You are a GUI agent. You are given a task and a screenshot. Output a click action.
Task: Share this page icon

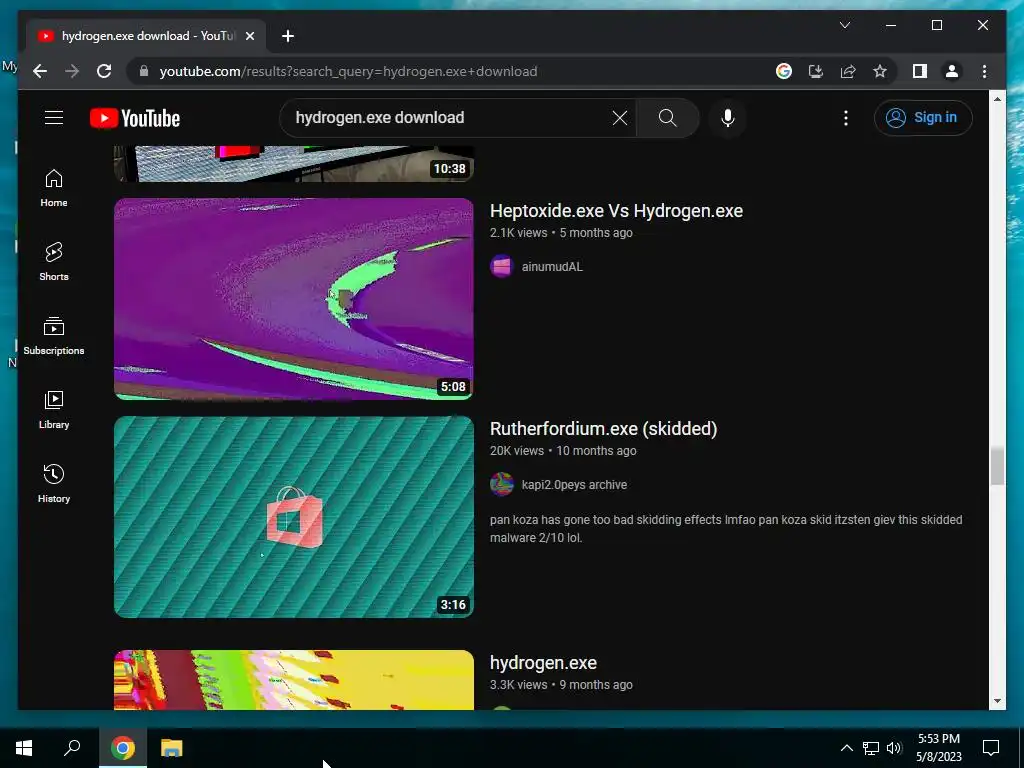pyautogui.click(x=848, y=71)
